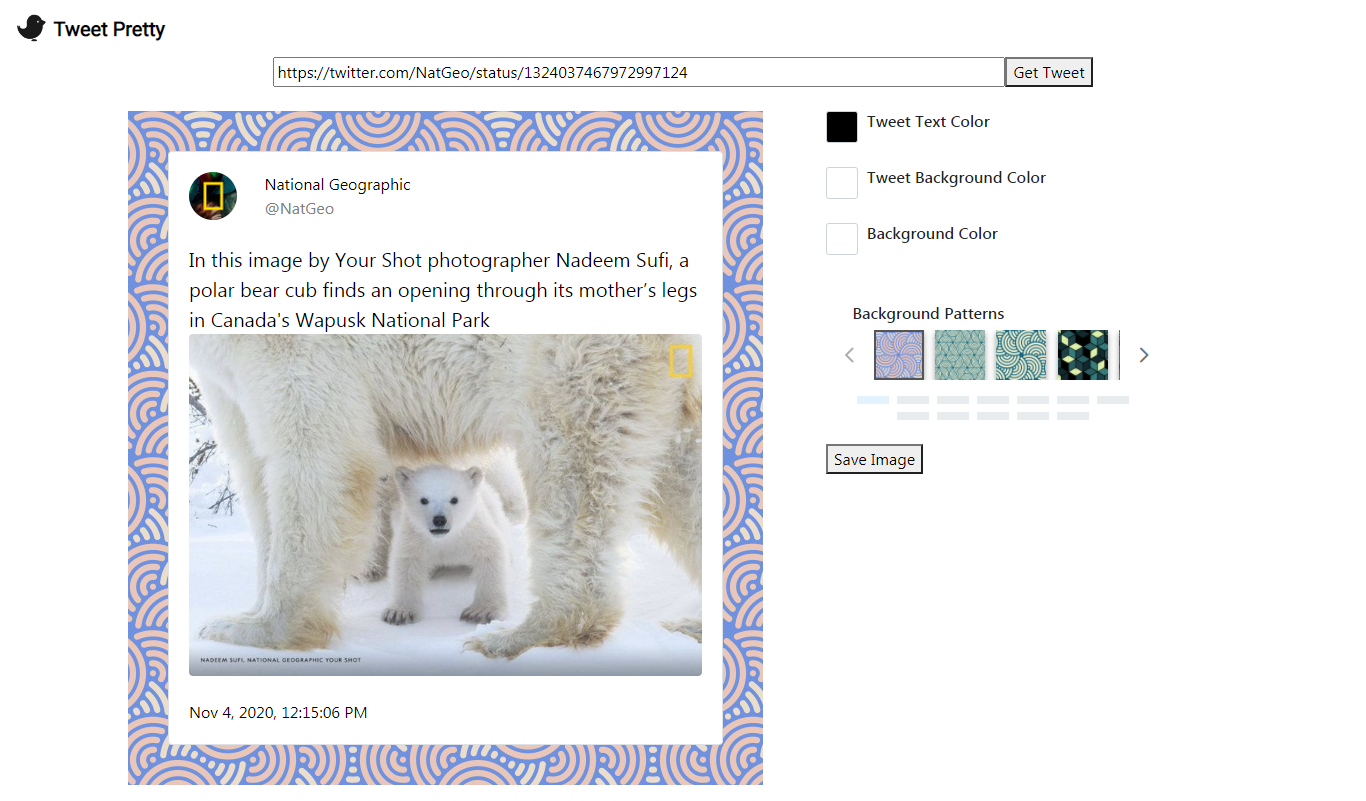Click the Tweet Pretty bird logo
This screenshot has width=1366, height=801.
point(31,28)
